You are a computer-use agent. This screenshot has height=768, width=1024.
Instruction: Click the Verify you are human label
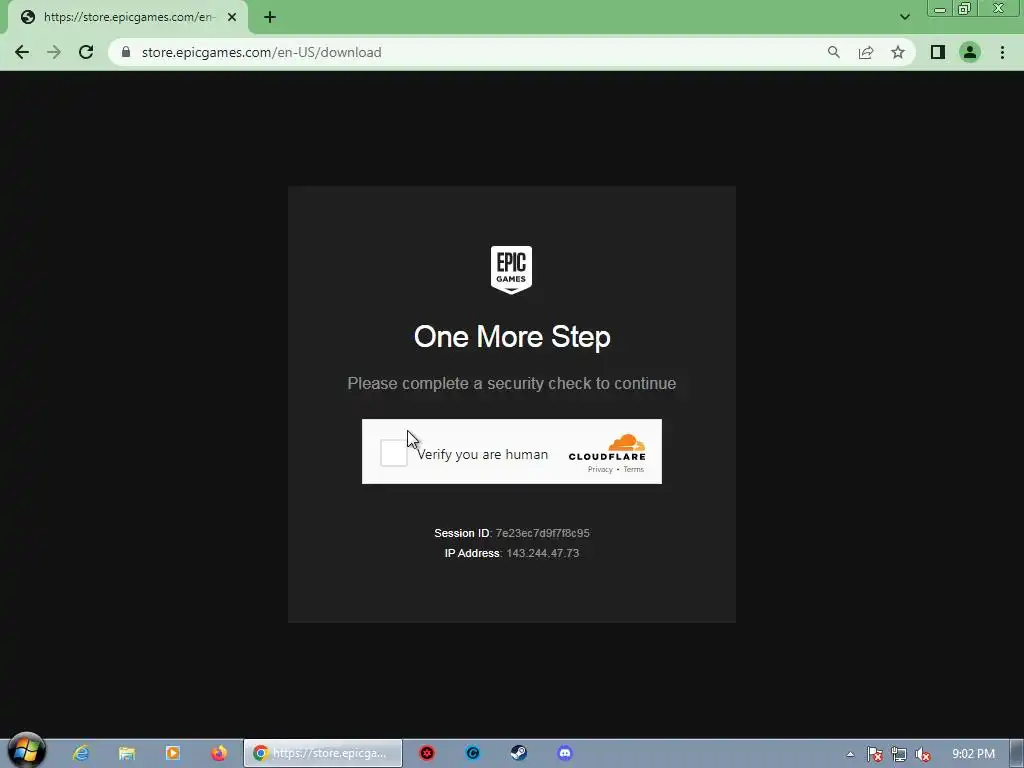pos(483,455)
